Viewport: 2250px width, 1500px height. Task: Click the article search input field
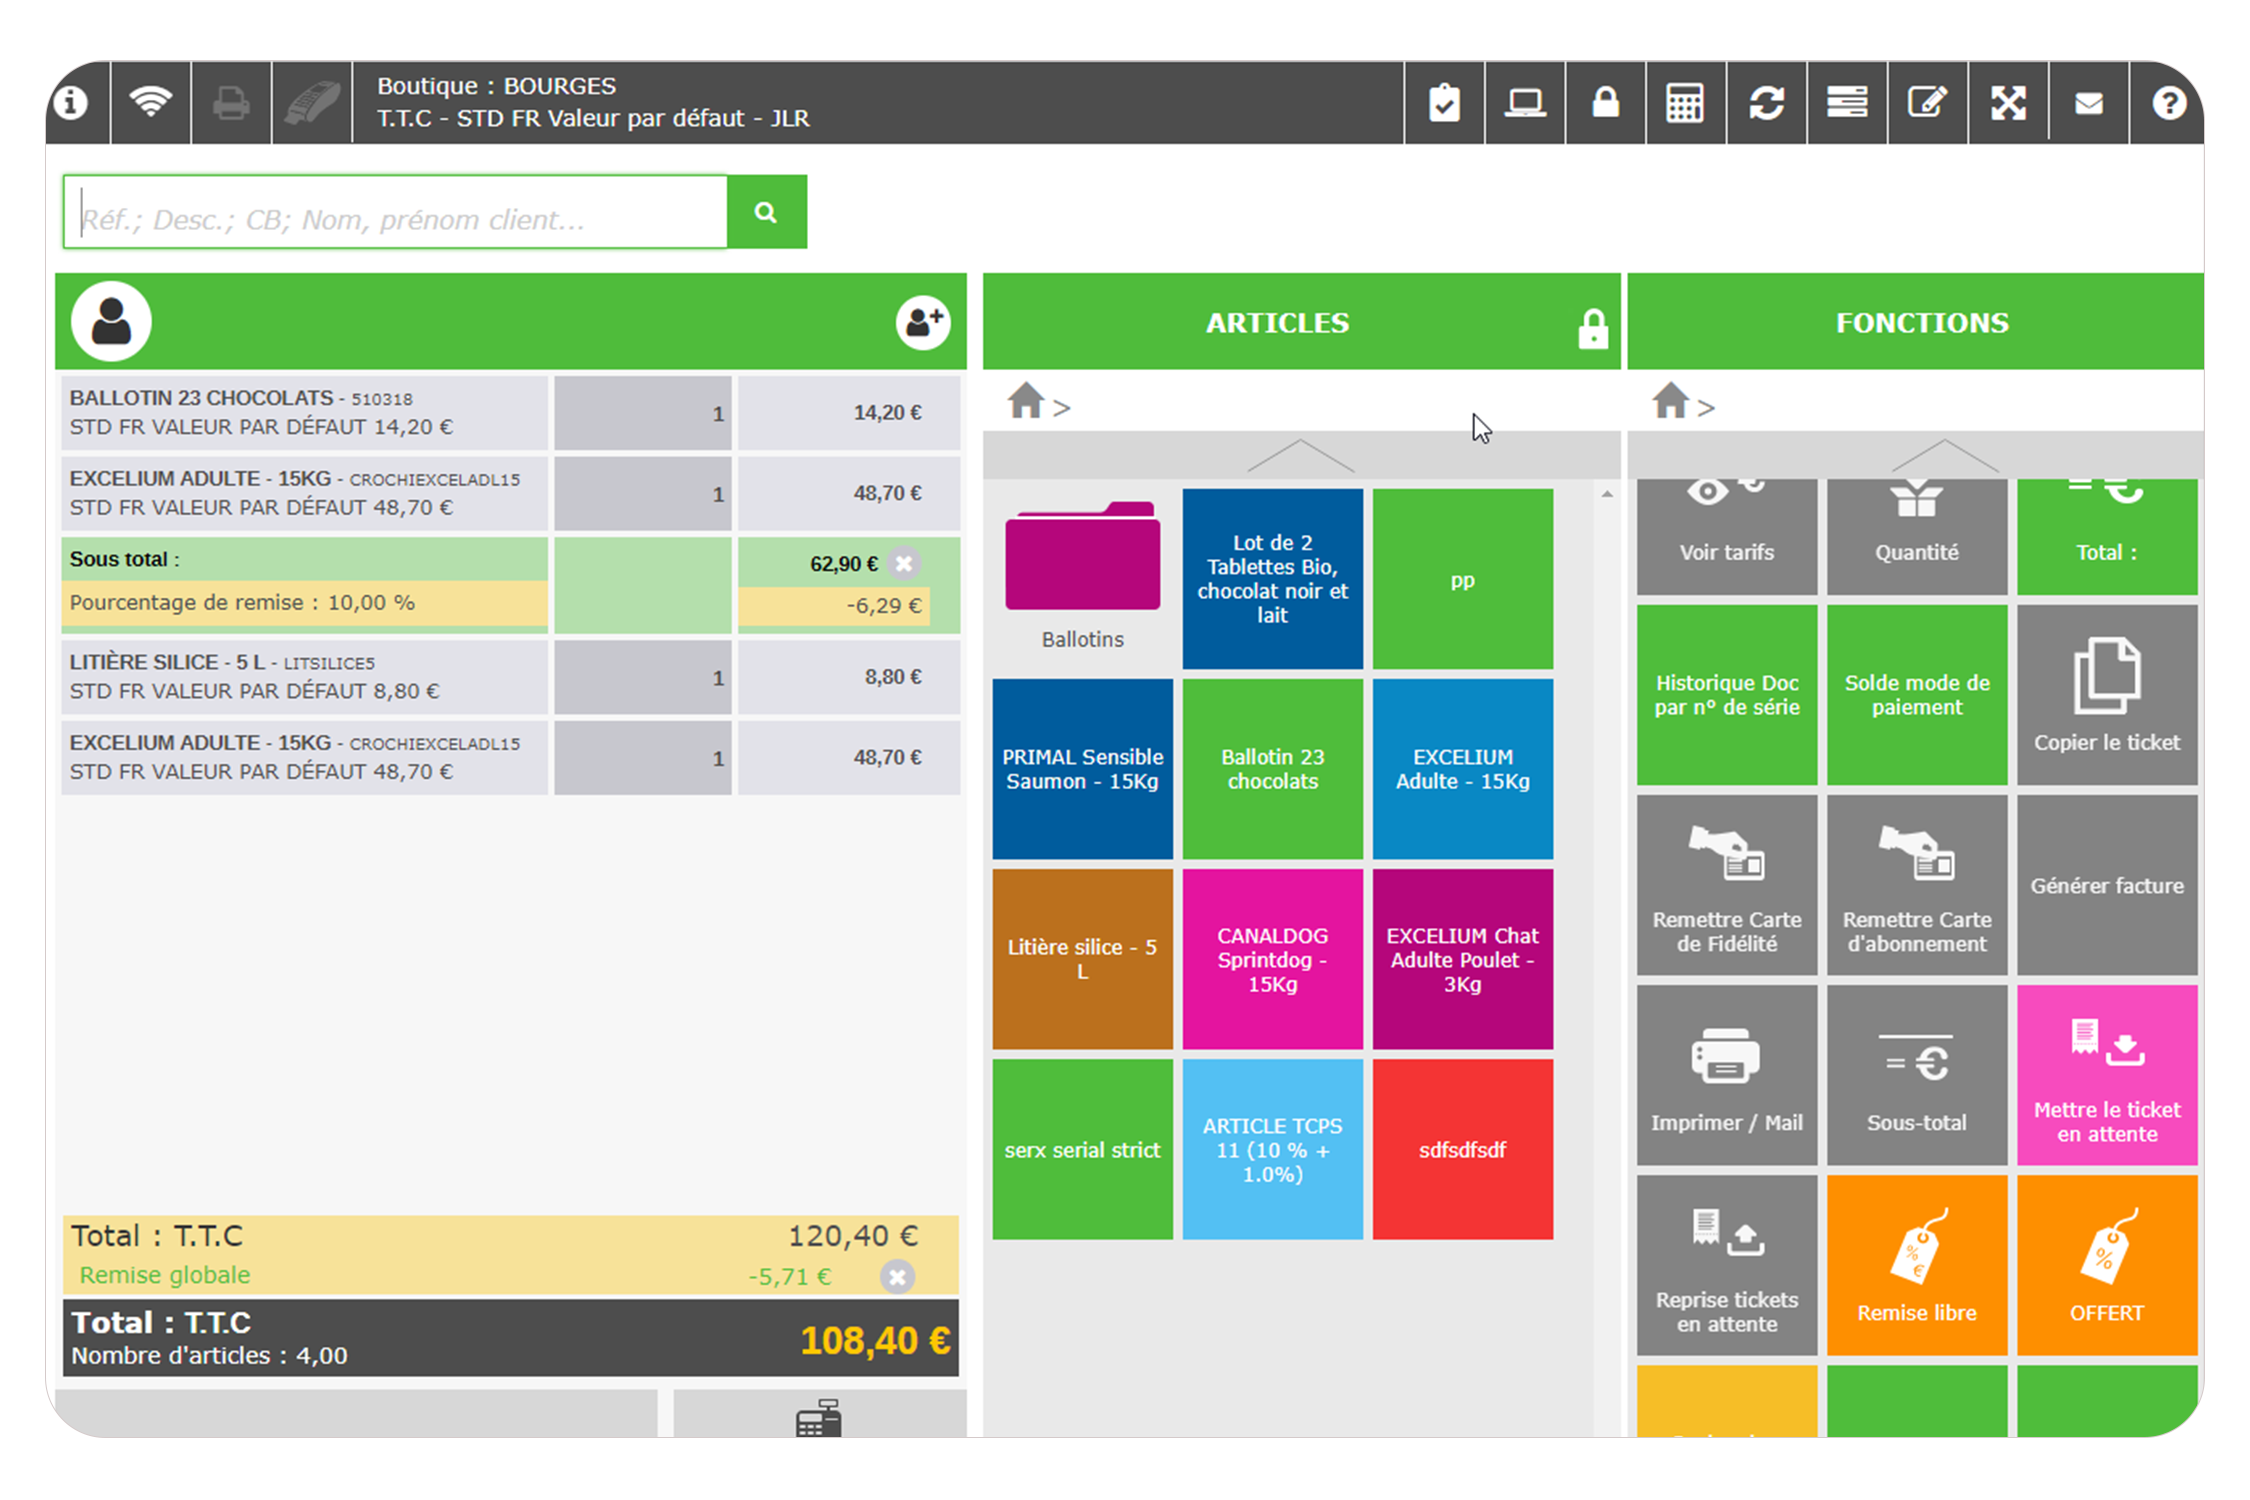coord(395,212)
